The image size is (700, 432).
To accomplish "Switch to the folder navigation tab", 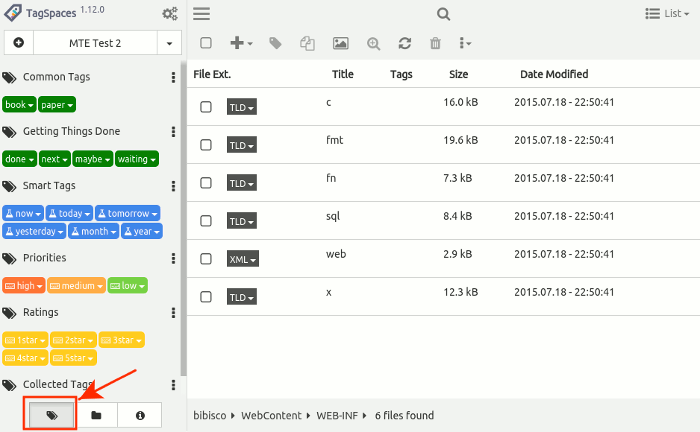I will [x=96, y=415].
